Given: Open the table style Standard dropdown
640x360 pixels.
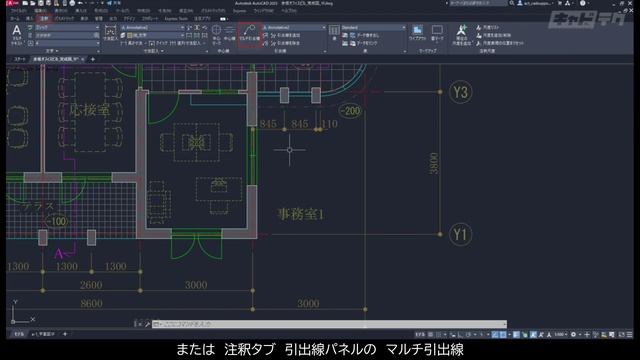Looking at the screenshot, I should (x=373, y=27).
